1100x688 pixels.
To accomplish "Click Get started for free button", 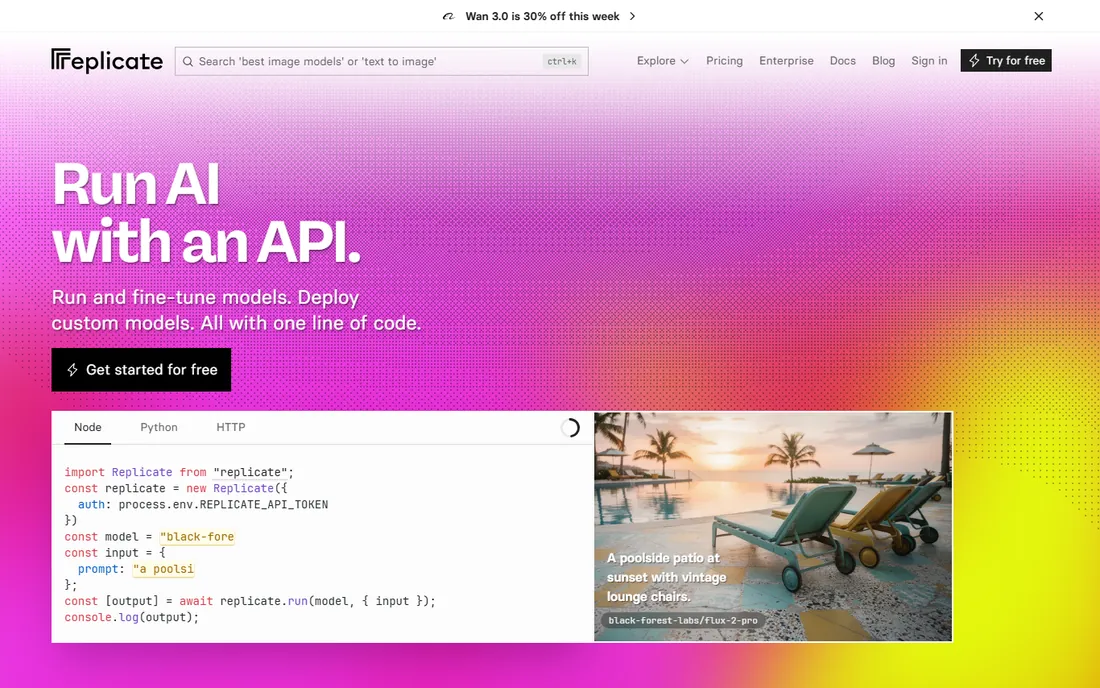I will (x=141, y=370).
